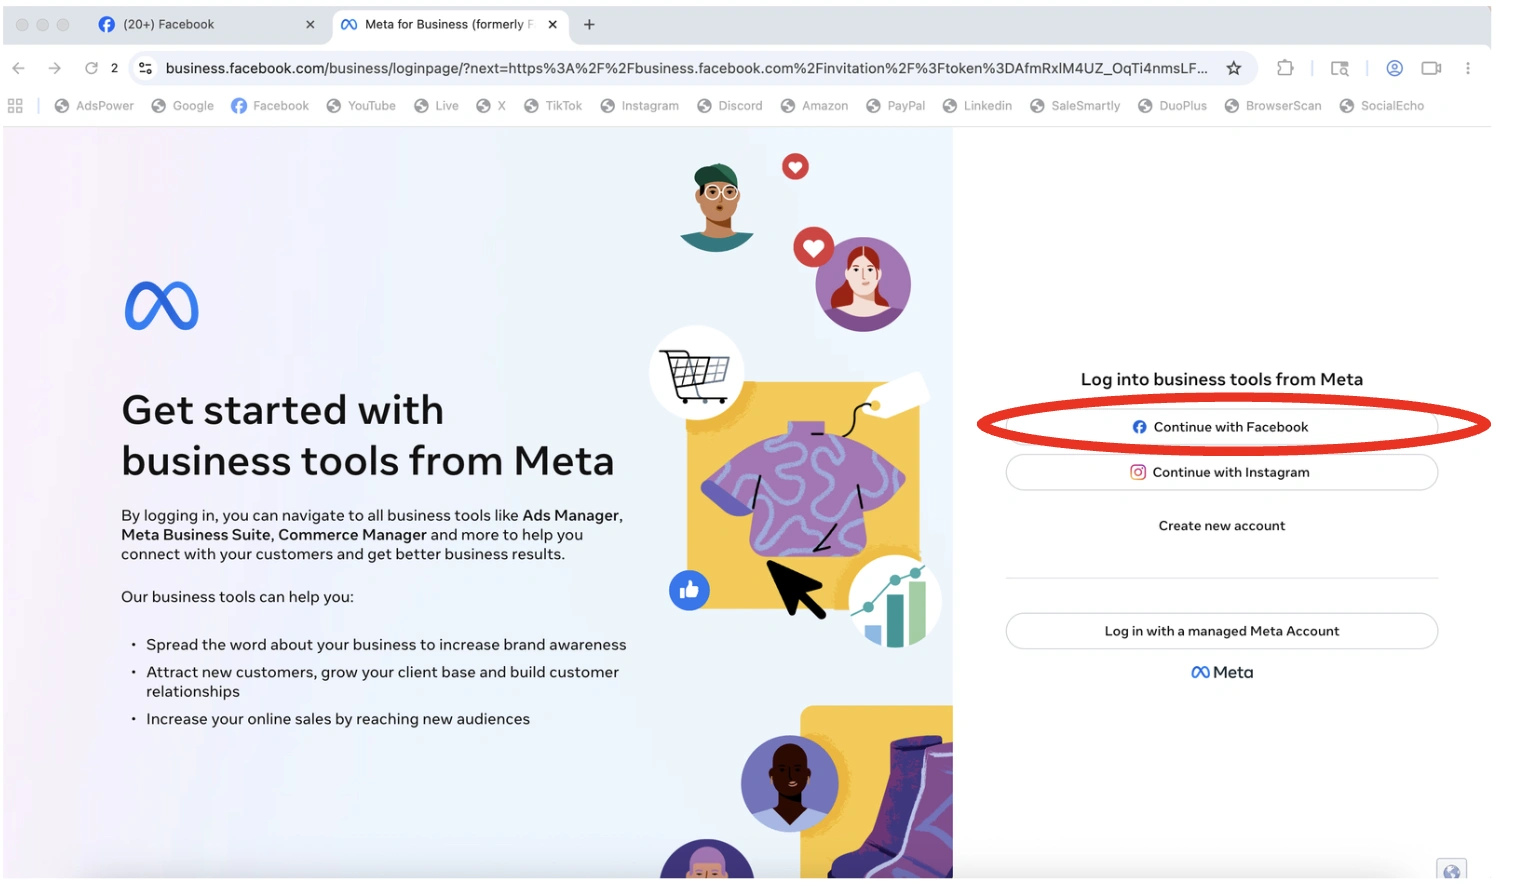Open the Instagram bookmark
The width and height of the screenshot is (1520, 884).
[639, 105]
